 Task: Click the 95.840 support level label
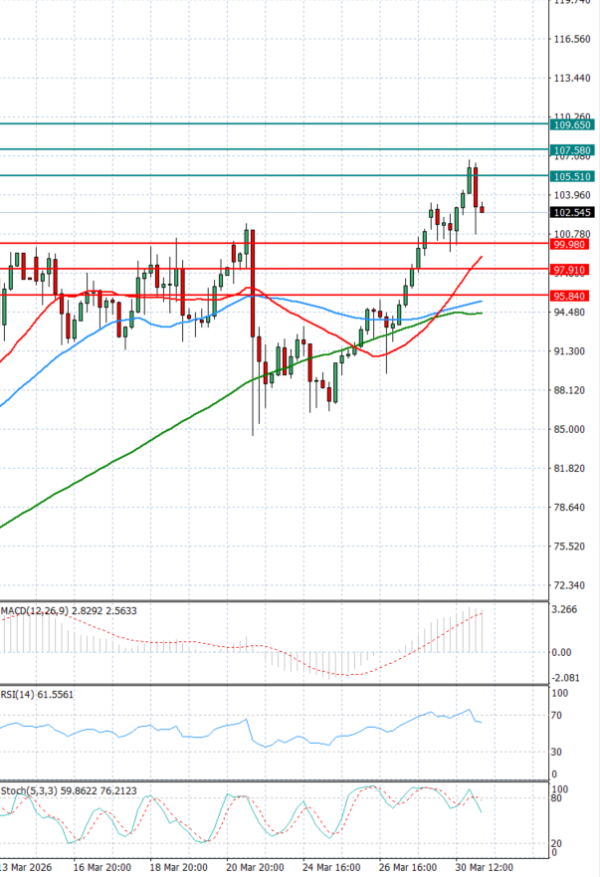(x=573, y=296)
